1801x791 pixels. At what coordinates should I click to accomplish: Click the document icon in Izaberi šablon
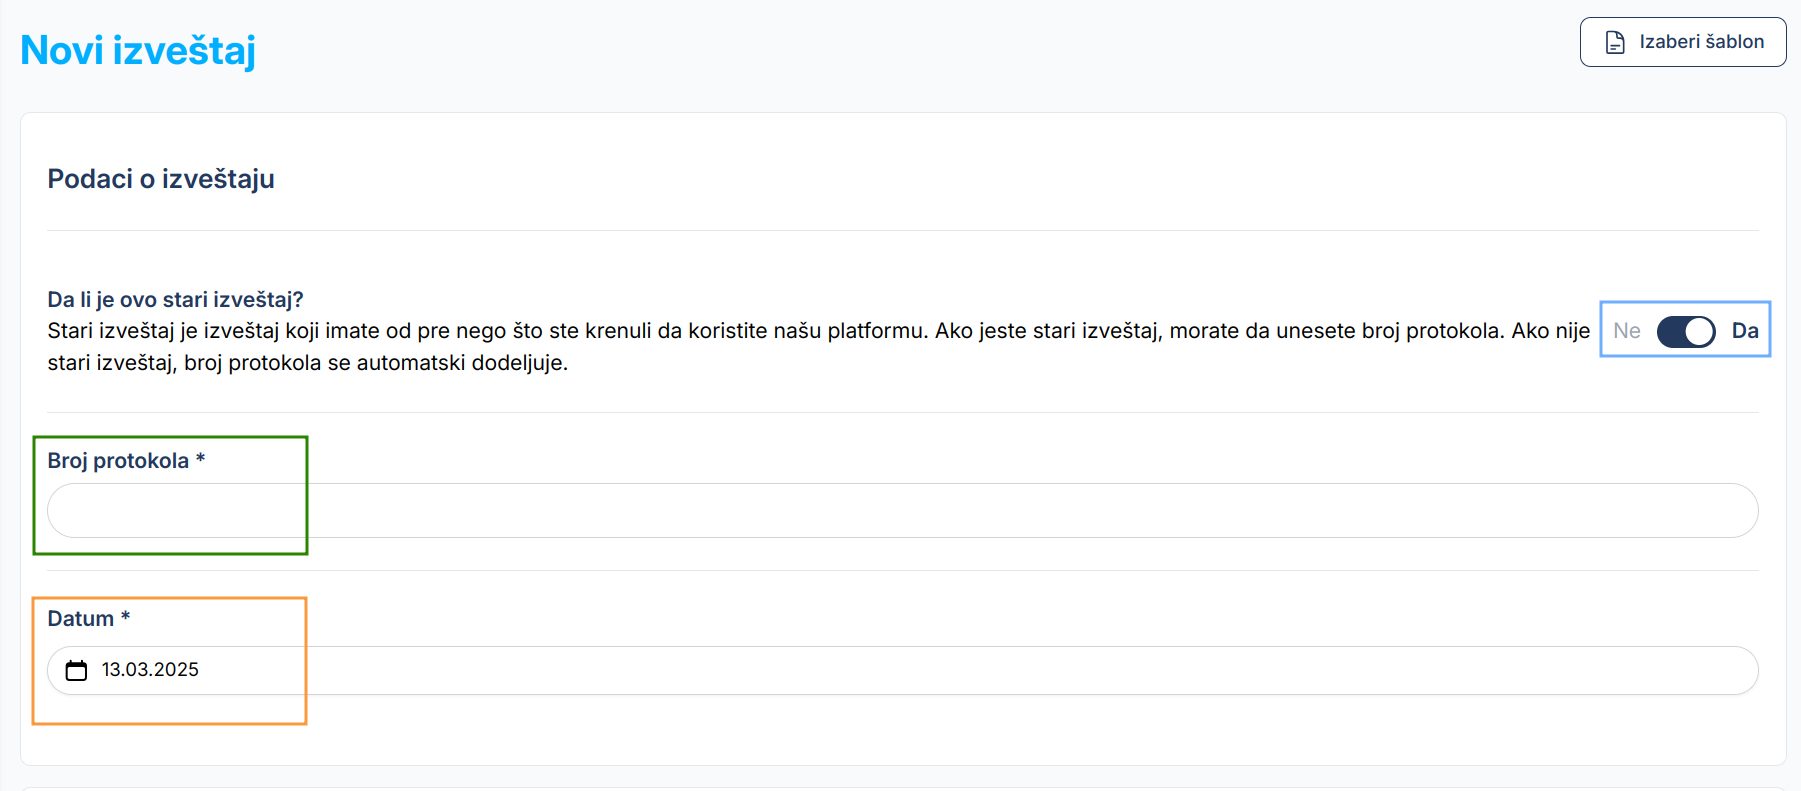pyautogui.click(x=1615, y=42)
